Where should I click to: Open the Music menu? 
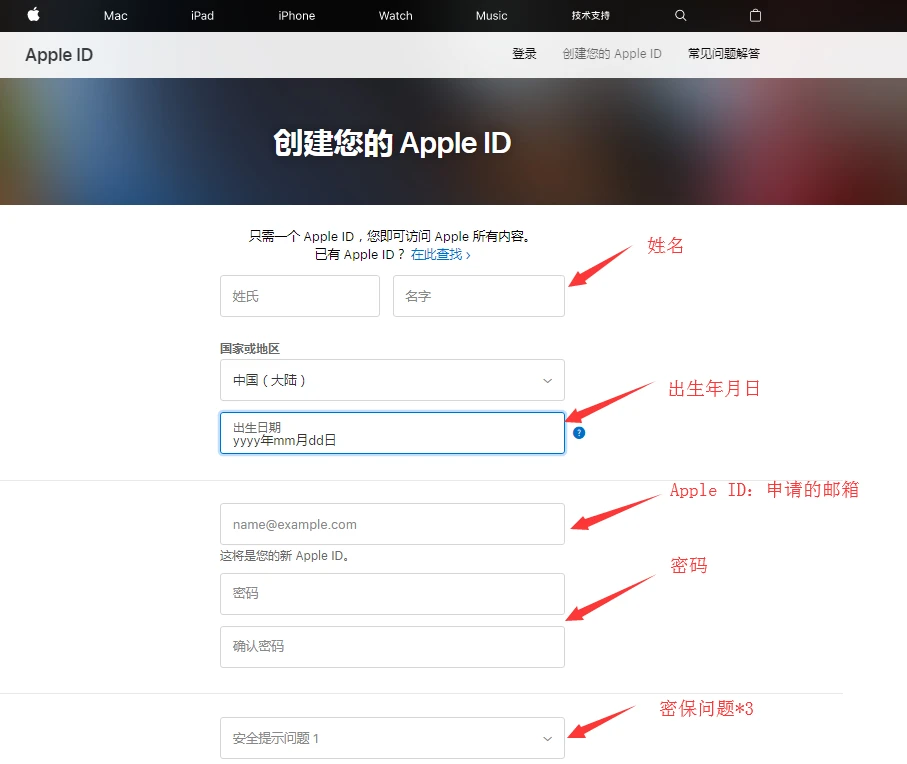[x=491, y=16]
